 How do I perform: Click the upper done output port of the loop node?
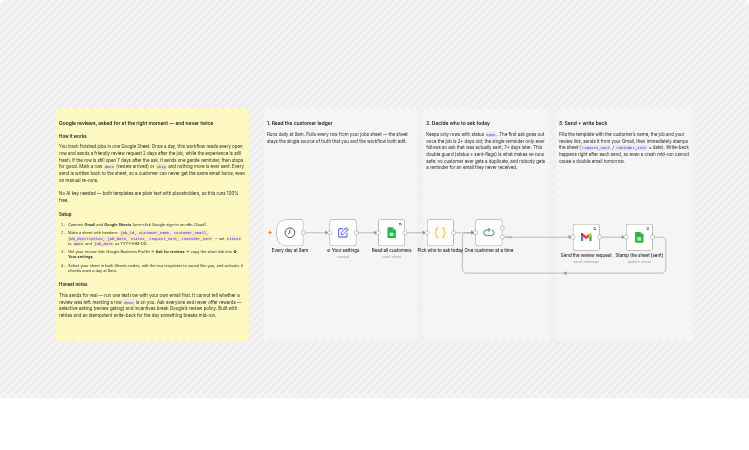(x=503, y=228)
